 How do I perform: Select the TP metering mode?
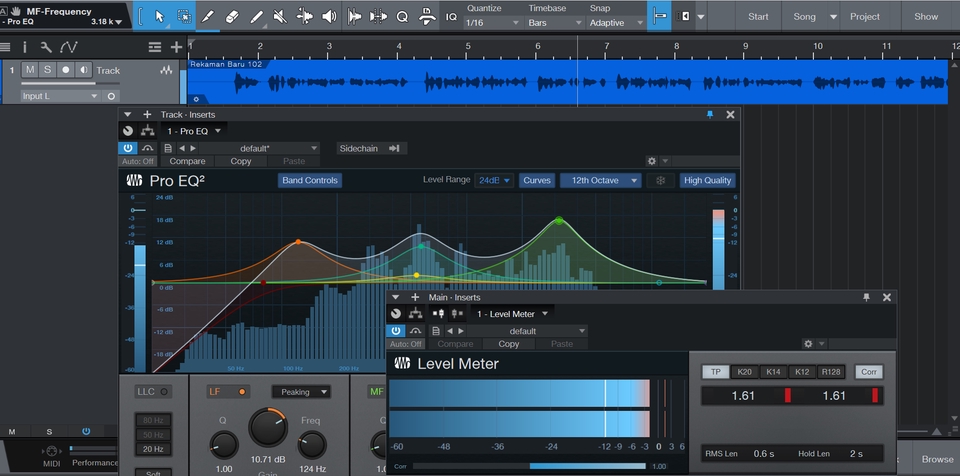pyautogui.click(x=716, y=371)
